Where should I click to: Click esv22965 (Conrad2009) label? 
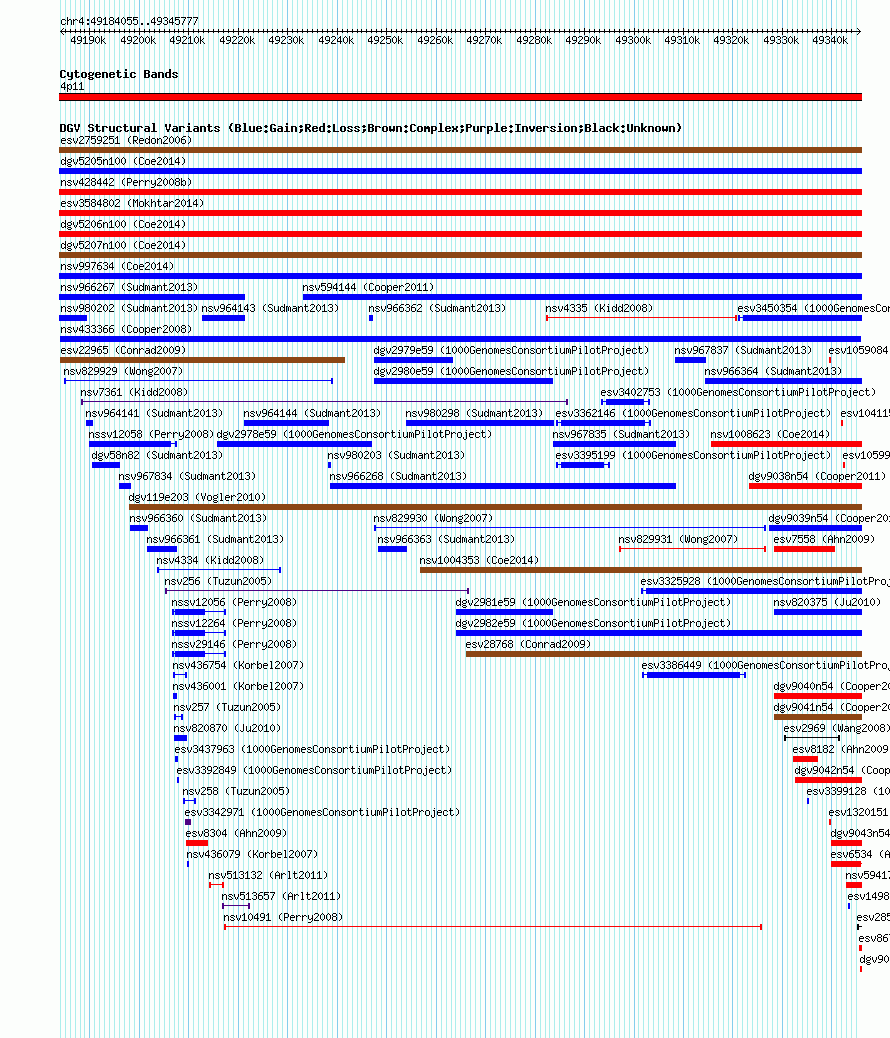click(x=123, y=351)
